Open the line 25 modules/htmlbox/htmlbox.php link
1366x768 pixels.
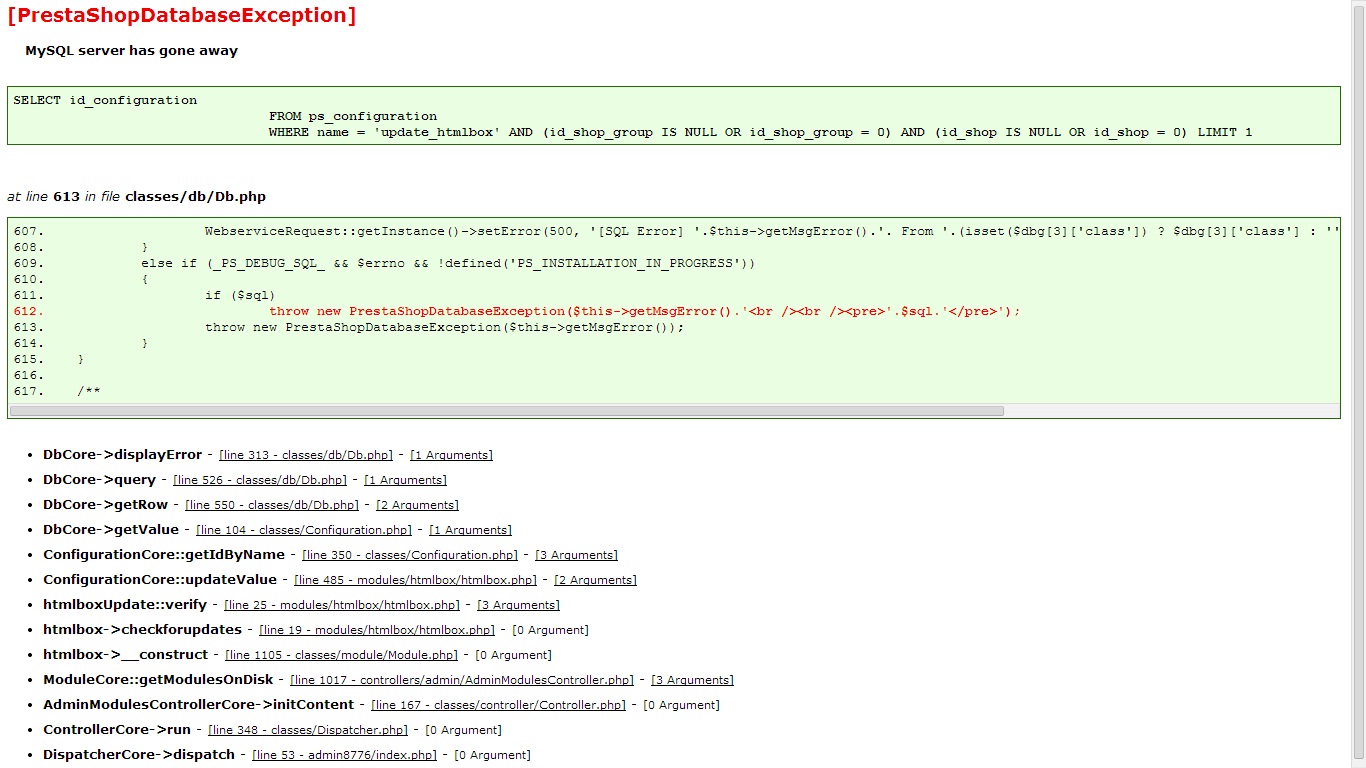[x=342, y=605]
